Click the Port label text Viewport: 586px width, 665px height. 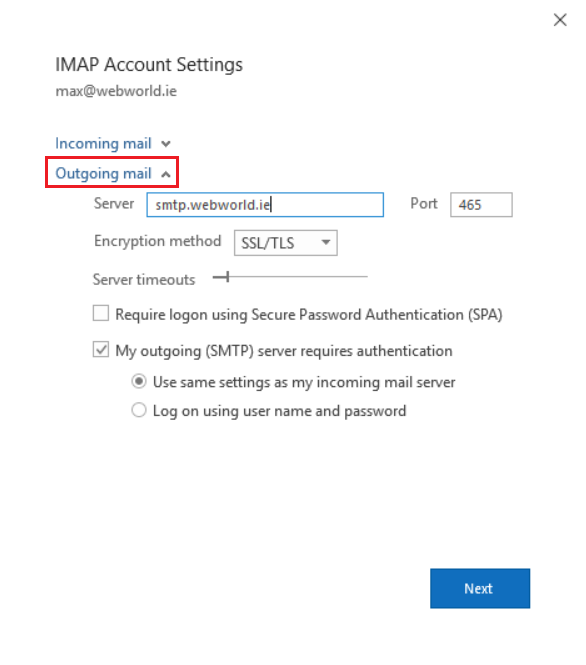[x=423, y=204]
